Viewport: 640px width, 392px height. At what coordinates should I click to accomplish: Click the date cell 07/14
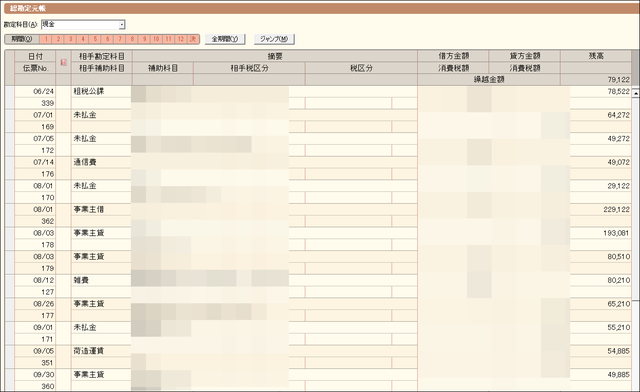(35, 163)
